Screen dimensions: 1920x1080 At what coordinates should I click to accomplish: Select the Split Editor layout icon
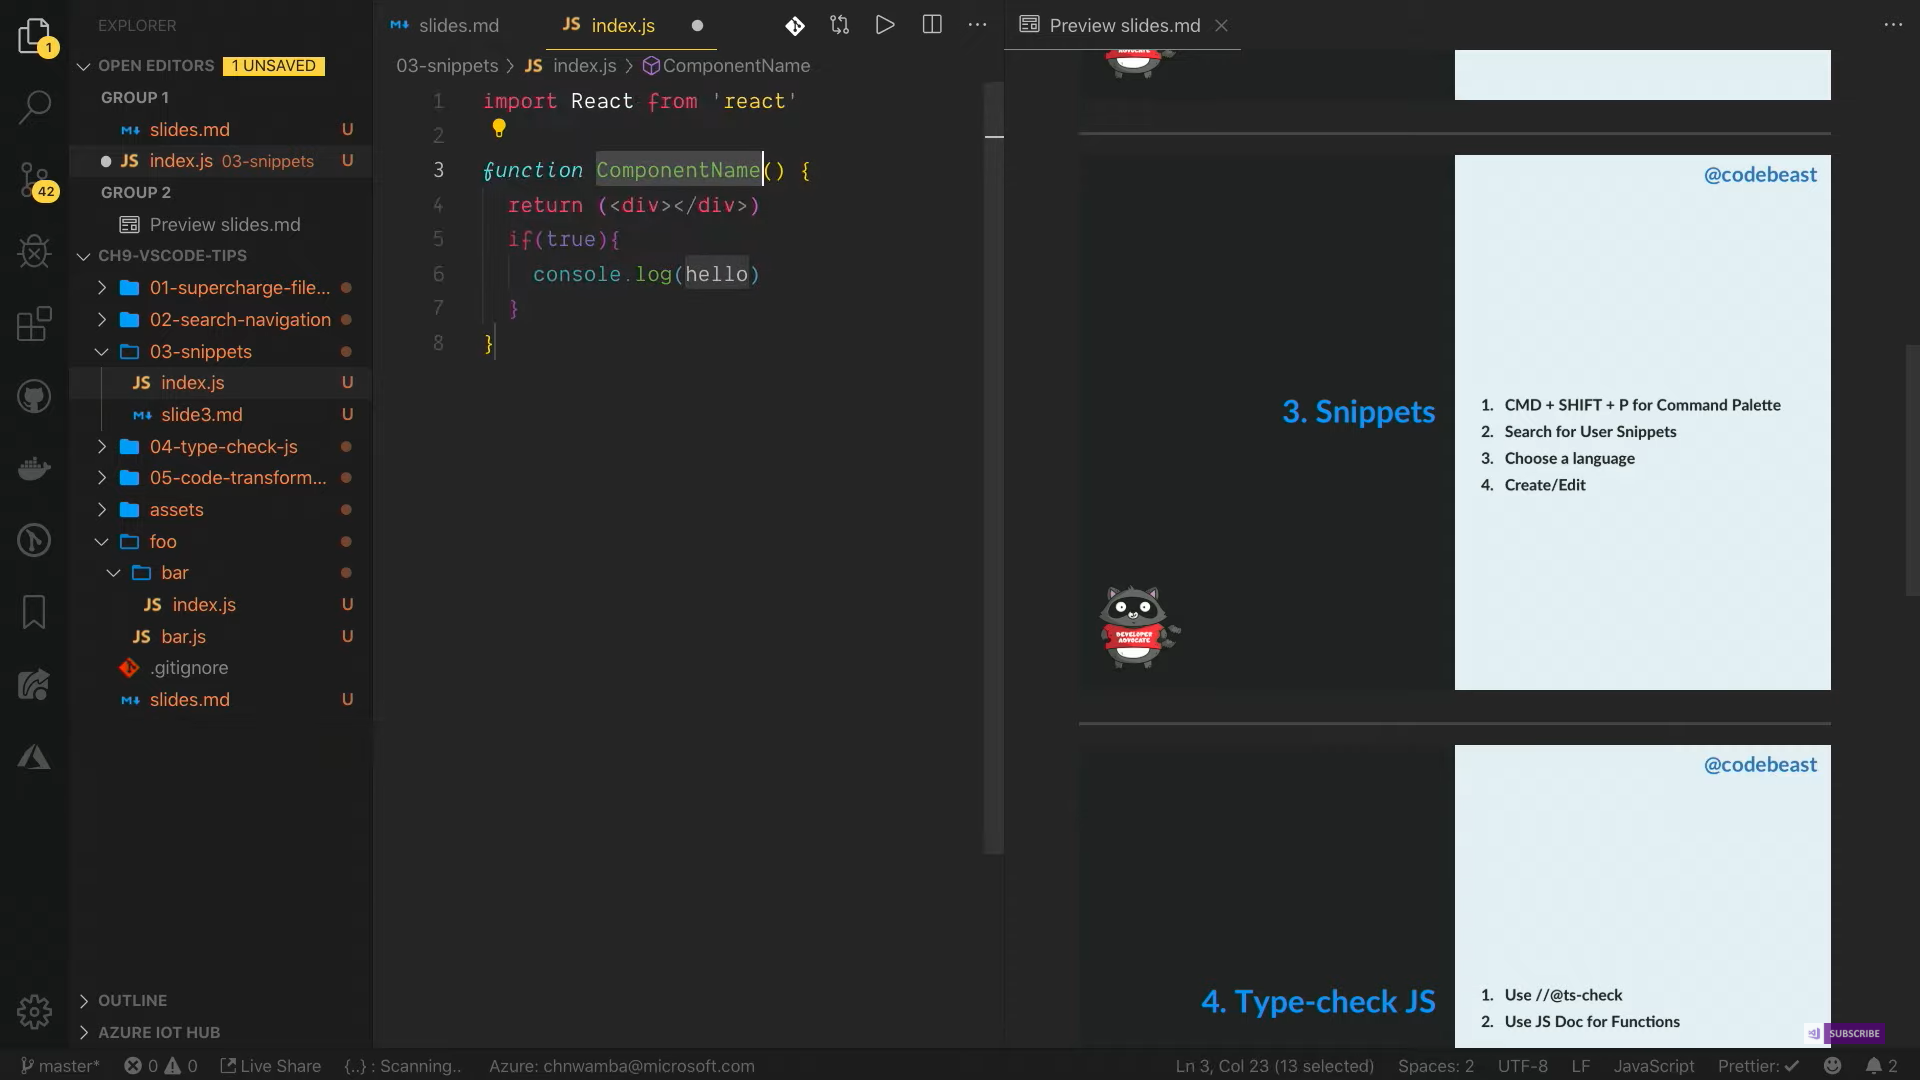931,25
